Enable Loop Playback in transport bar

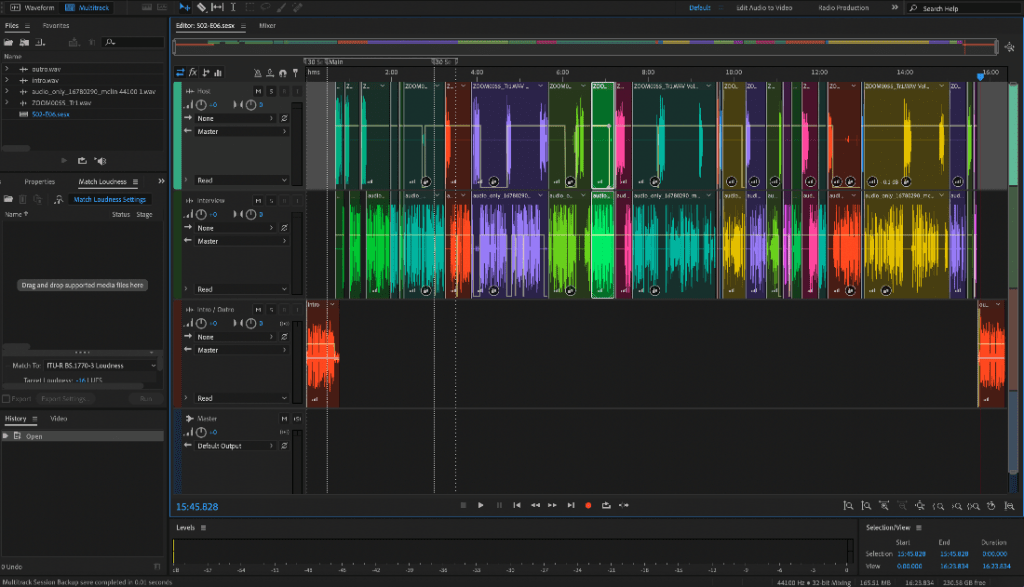pyautogui.click(x=606, y=505)
